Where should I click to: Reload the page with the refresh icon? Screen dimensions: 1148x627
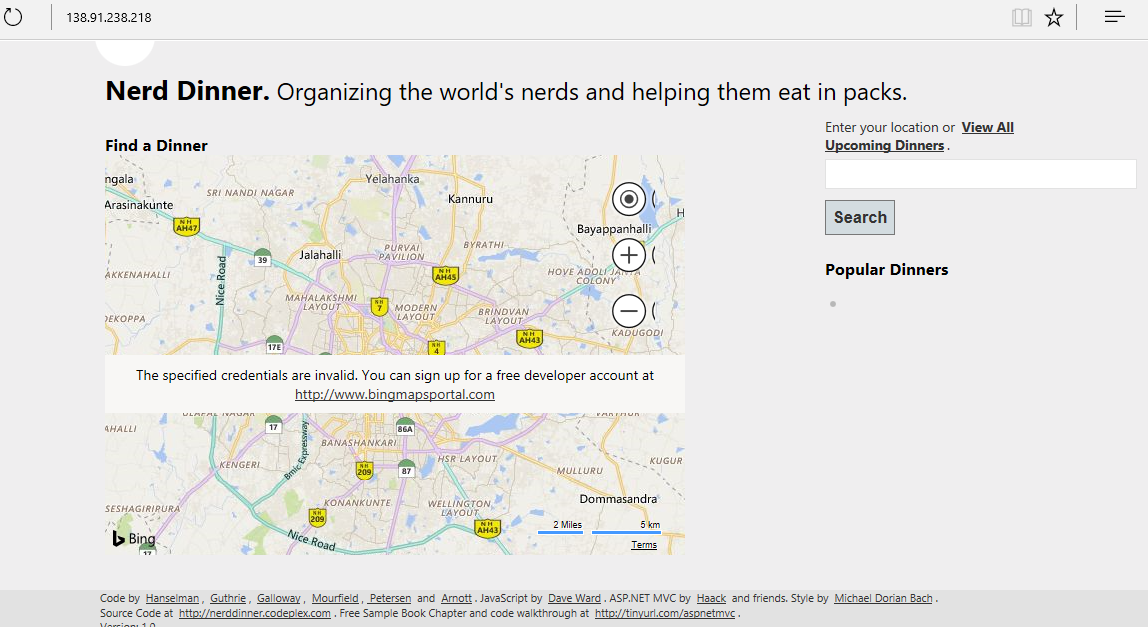point(13,17)
